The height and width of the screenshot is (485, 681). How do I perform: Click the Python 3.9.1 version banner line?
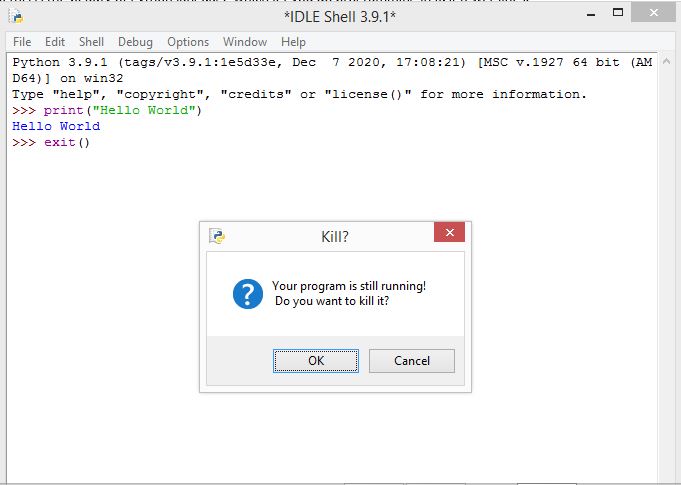point(332,70)
